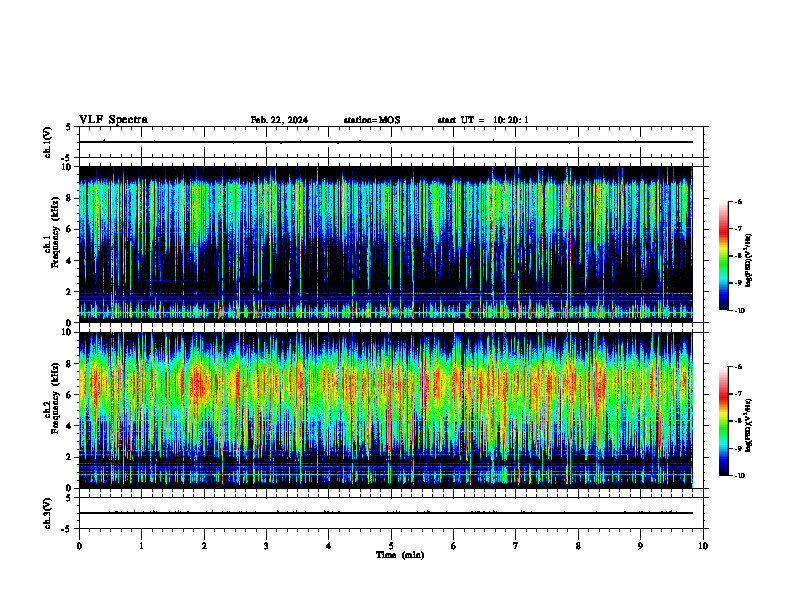Click the ch.3 voltage waveform trace
Image resolution: width=792 pixels, height=612 pixels.
click(x=385, y=513)
